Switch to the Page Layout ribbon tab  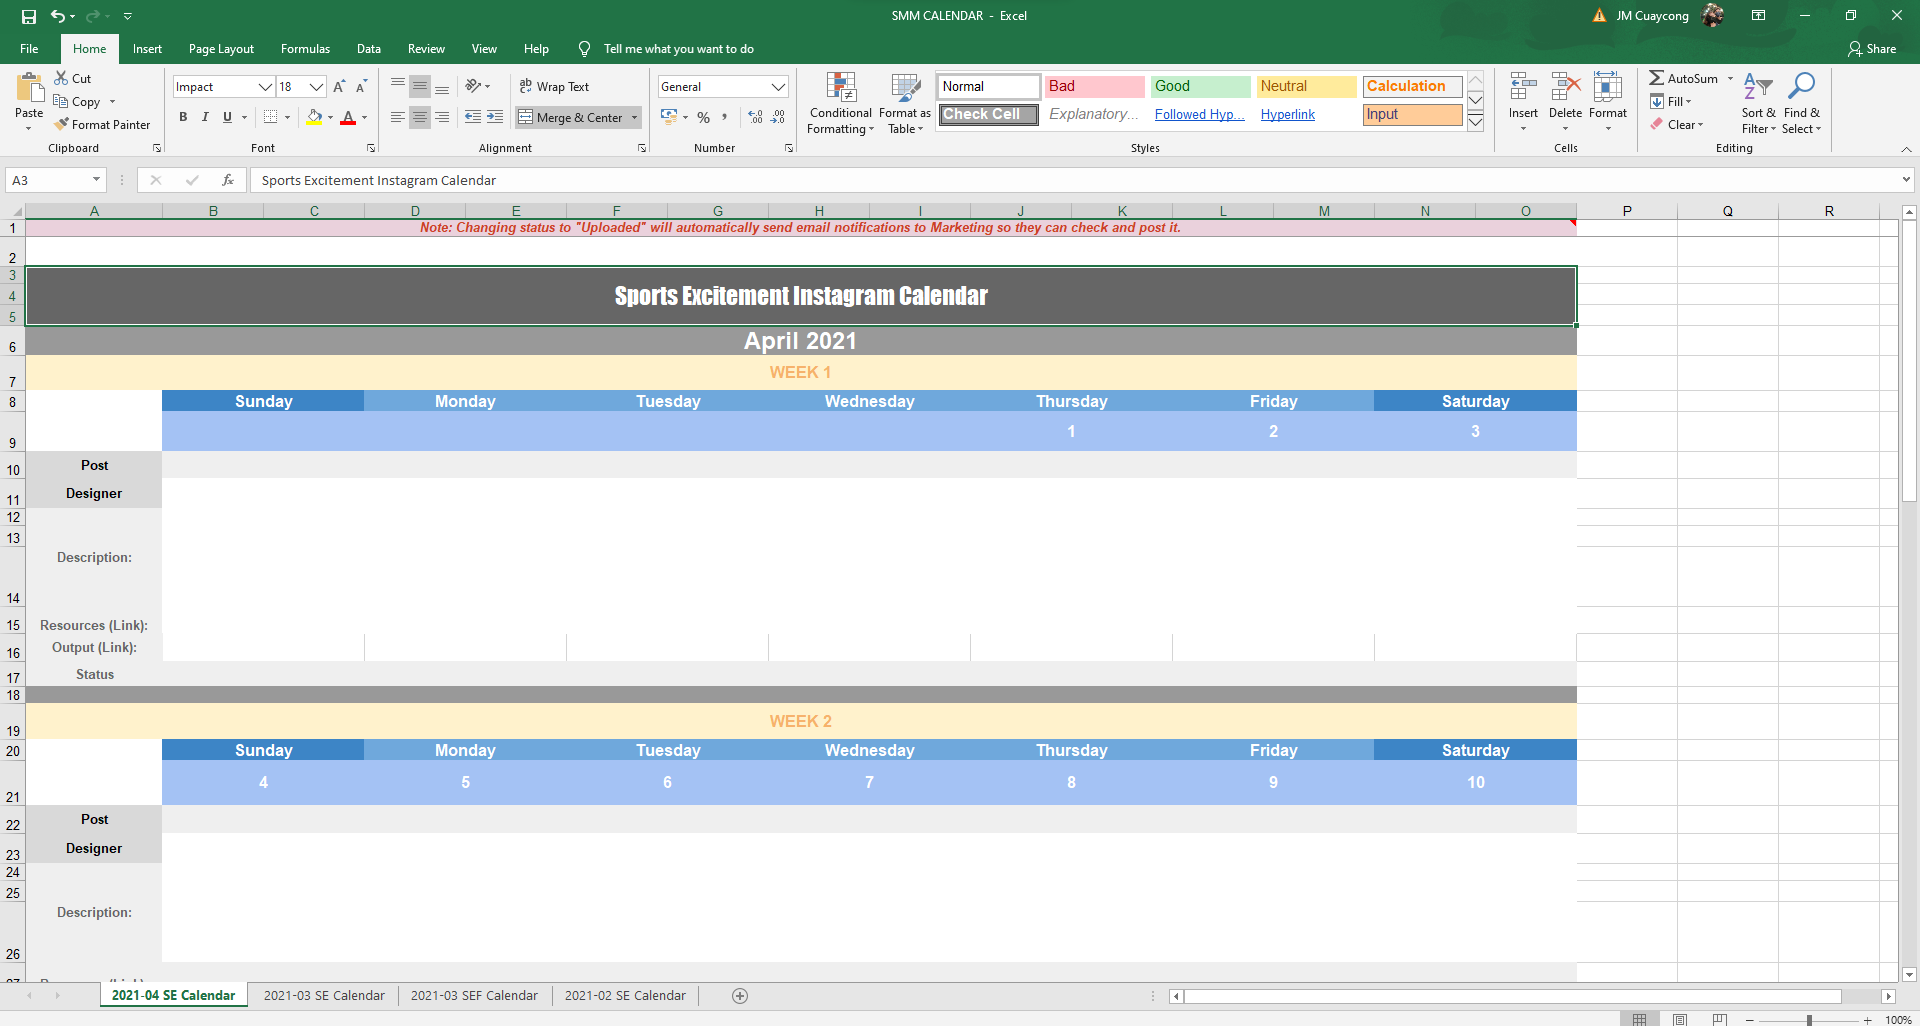click(x=221, y=48)
